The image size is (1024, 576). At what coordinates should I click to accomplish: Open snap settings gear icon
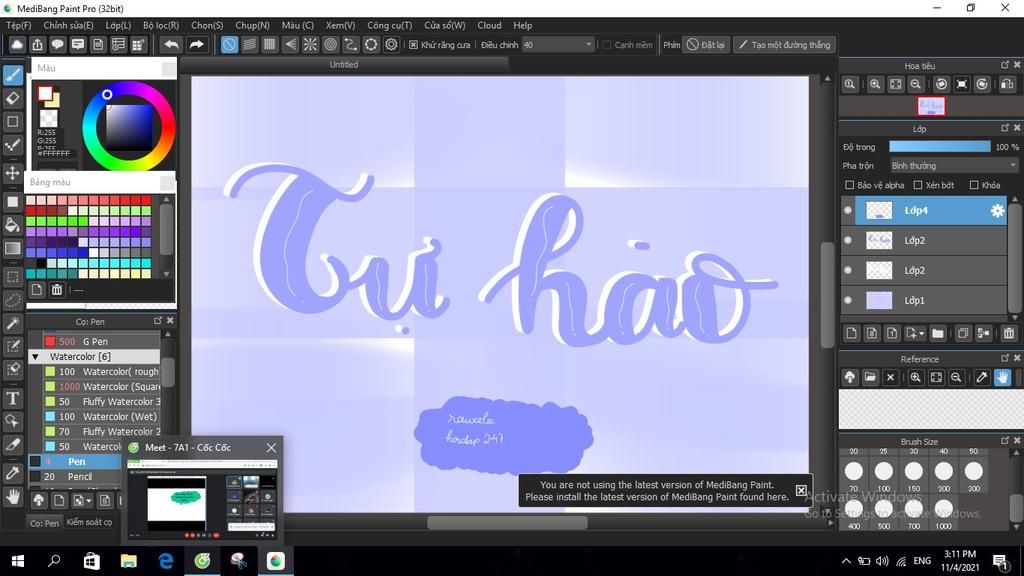pyautogui.click(x=391, y=44)
